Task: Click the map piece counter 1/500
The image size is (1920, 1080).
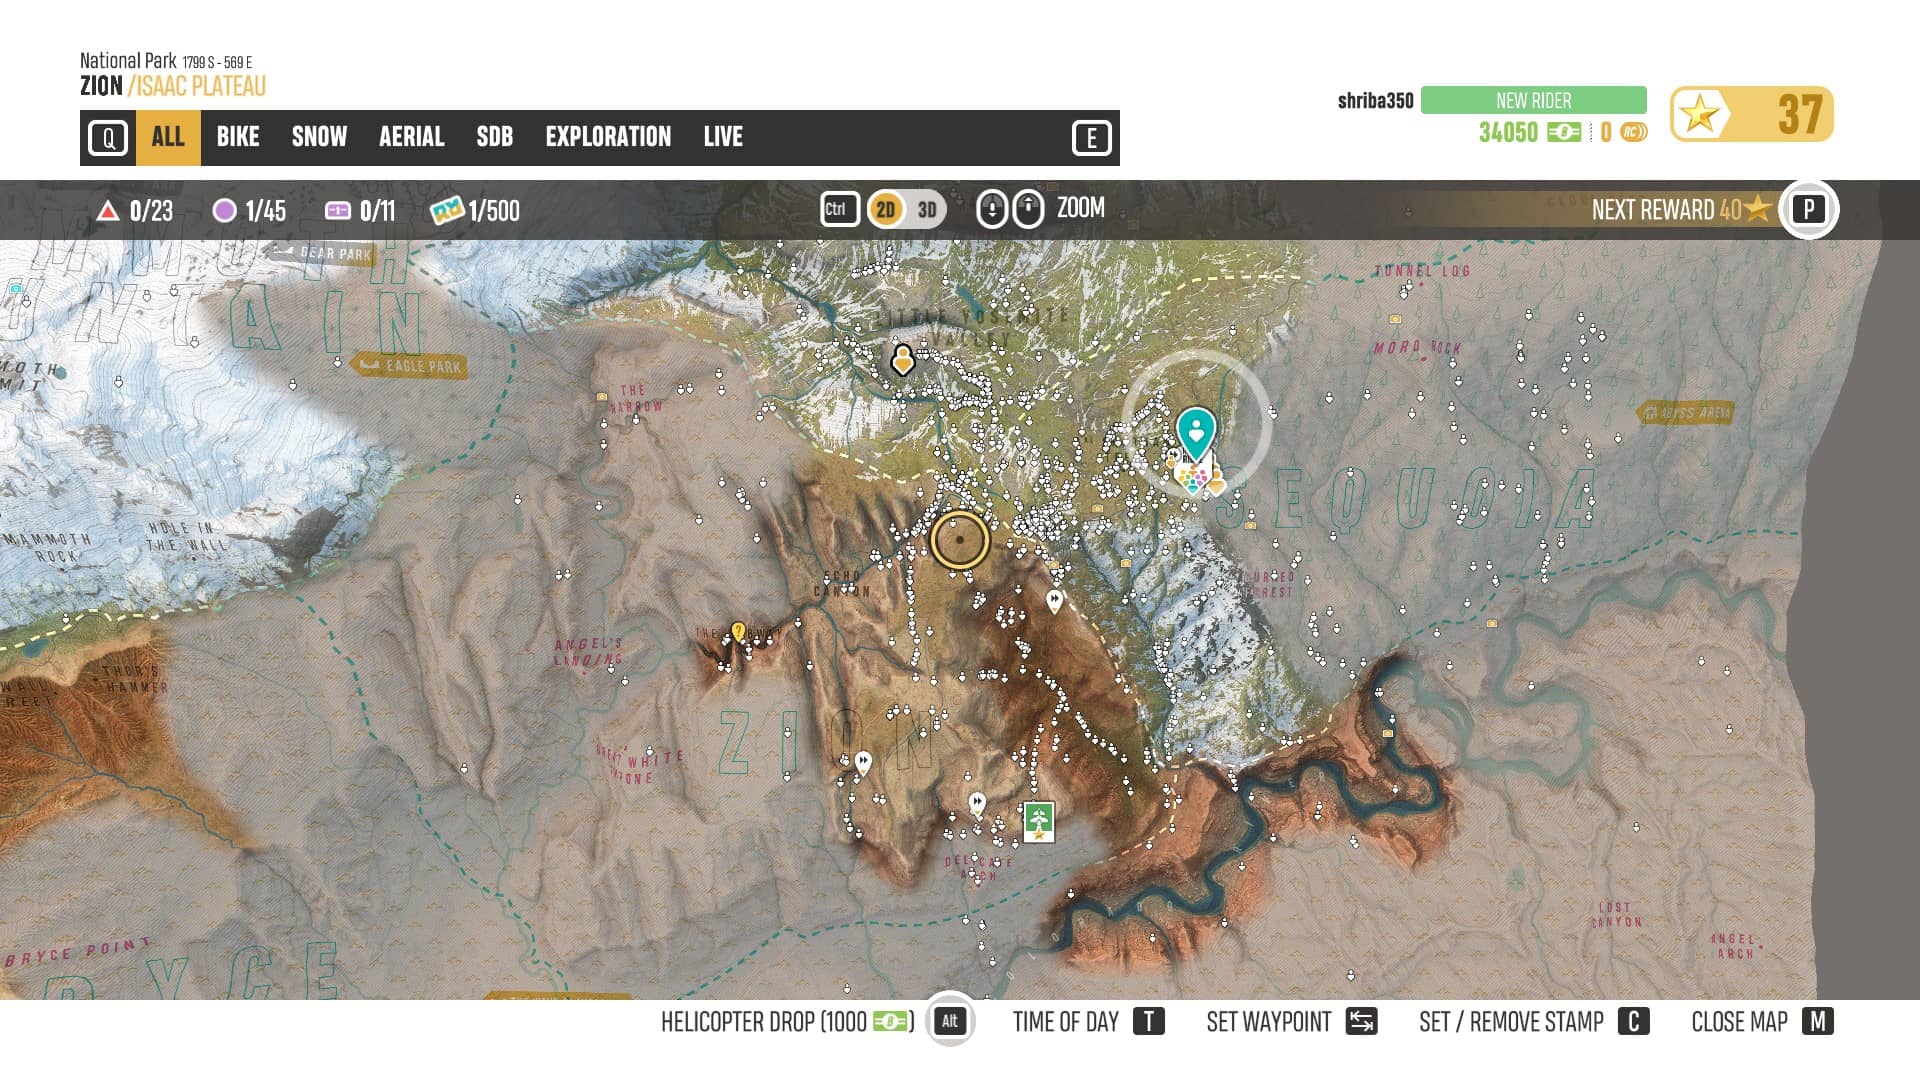Action: (475, 210)
